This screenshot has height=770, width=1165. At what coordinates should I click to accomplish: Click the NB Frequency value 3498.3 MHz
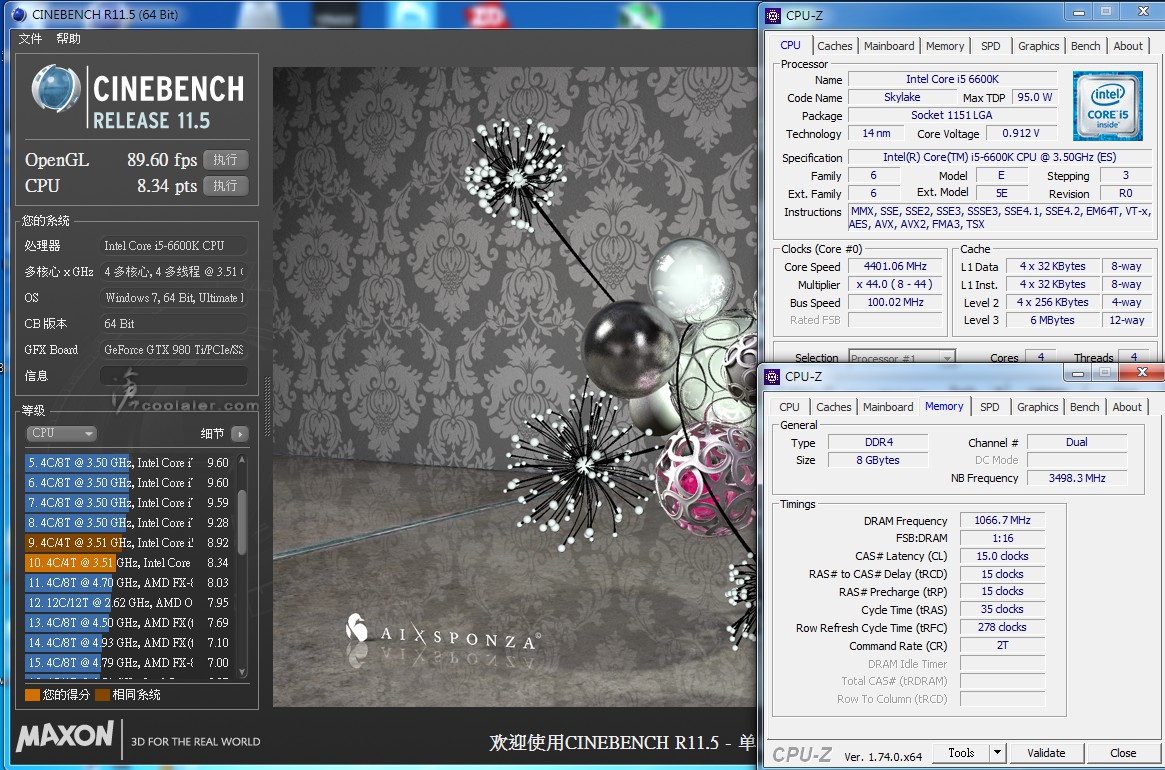point(1077,478)
